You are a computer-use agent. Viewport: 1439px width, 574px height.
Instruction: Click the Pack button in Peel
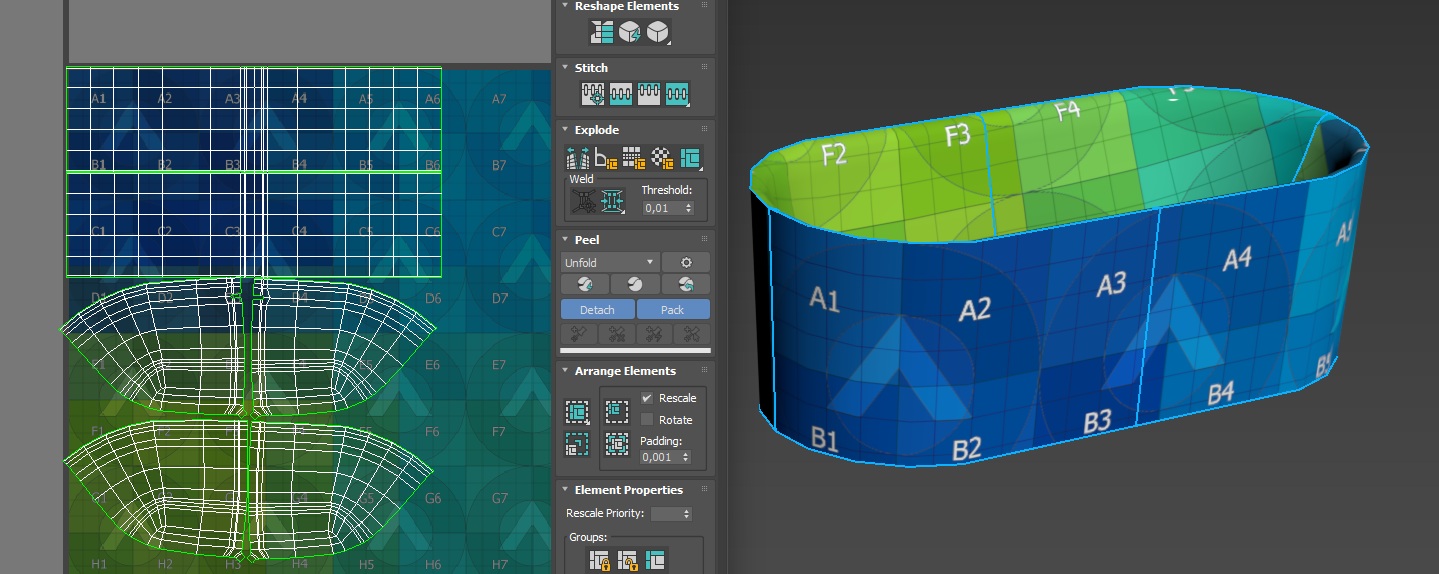point(673,310)
